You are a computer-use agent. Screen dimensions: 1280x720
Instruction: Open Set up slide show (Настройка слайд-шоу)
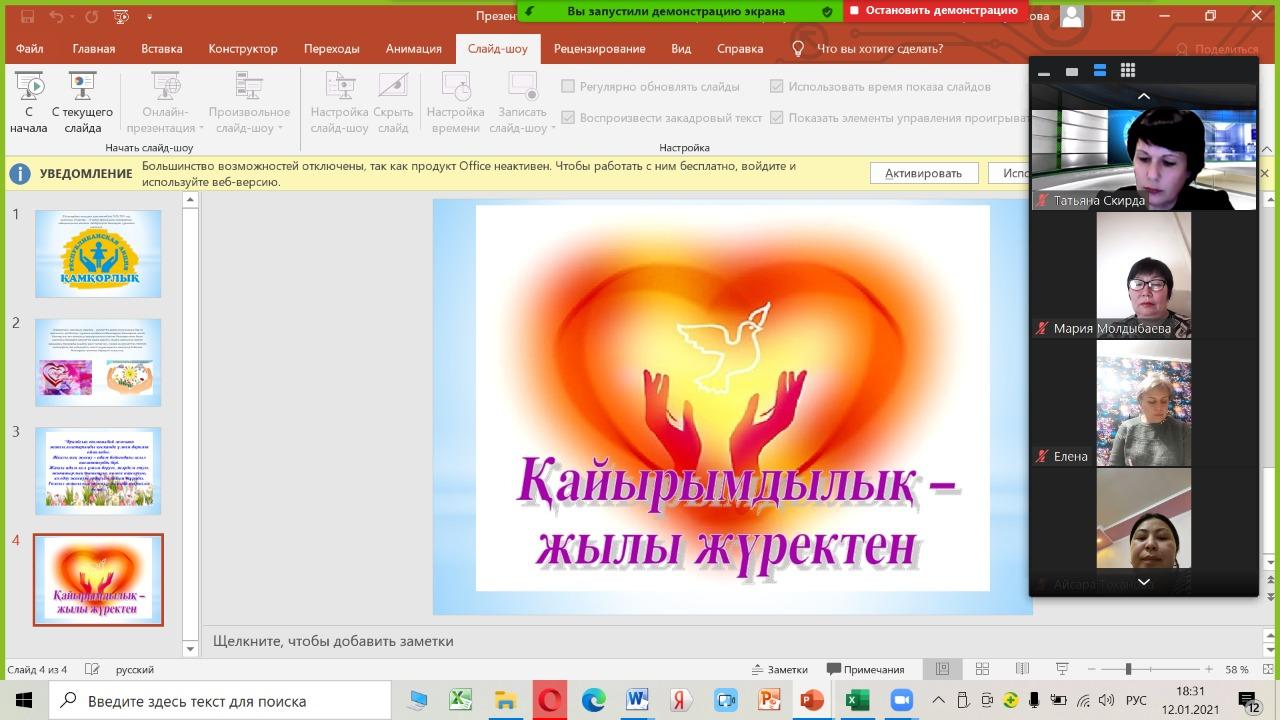click(x=339, y=102)
